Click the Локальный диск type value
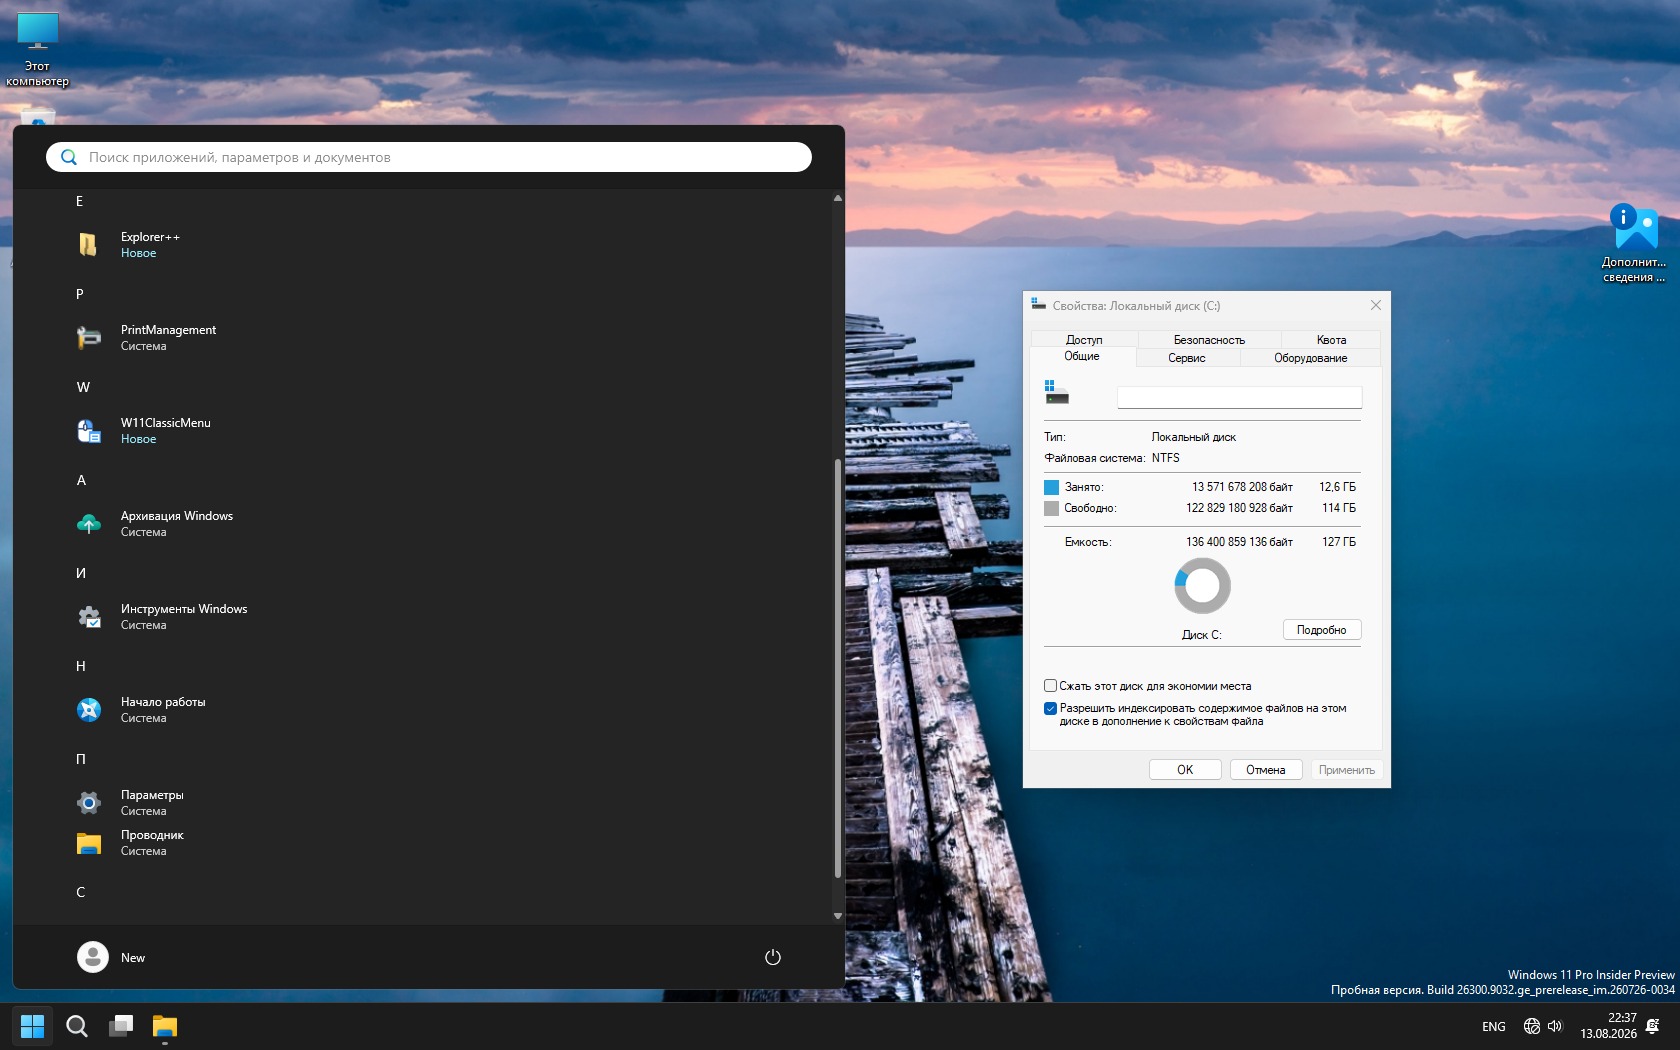 pyautogui.click(x=1194, y=437)
